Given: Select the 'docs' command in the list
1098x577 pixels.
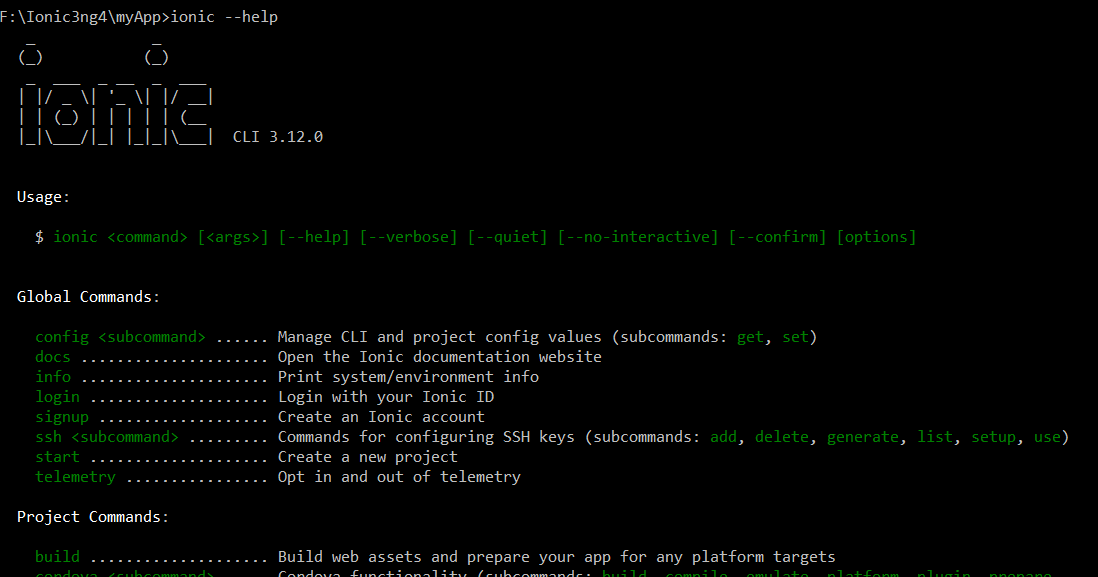Looking at the screenshot, I should (x=53, y=357).
